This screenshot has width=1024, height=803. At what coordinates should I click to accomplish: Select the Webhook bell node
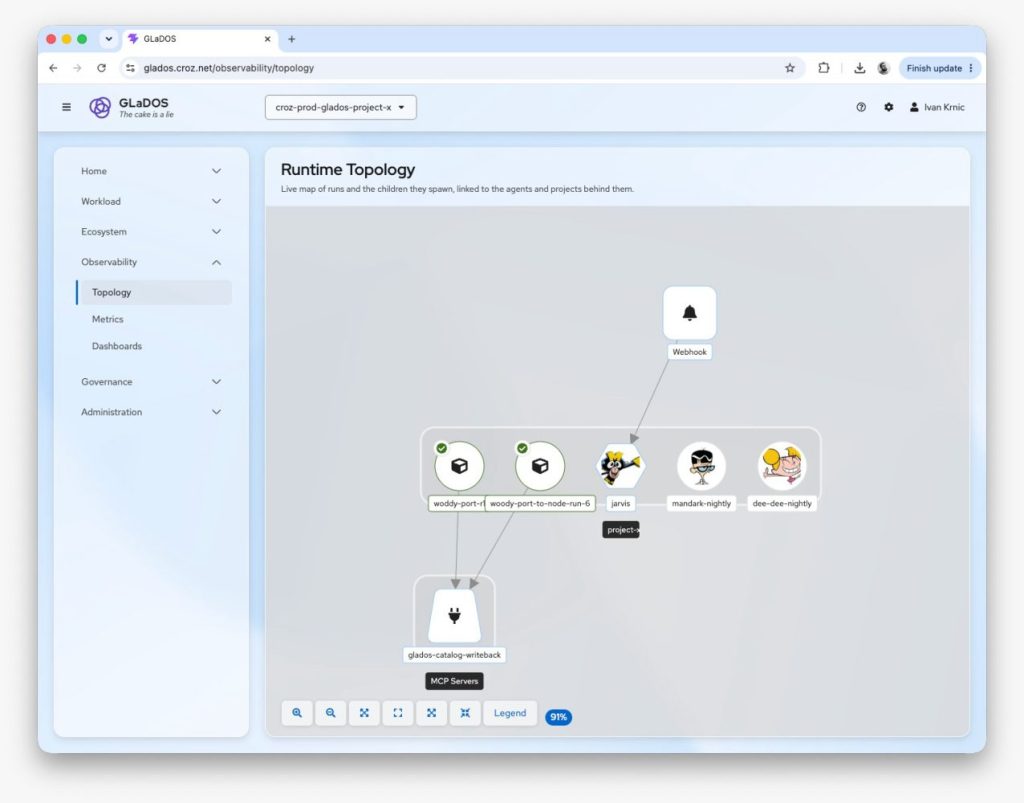690,313
